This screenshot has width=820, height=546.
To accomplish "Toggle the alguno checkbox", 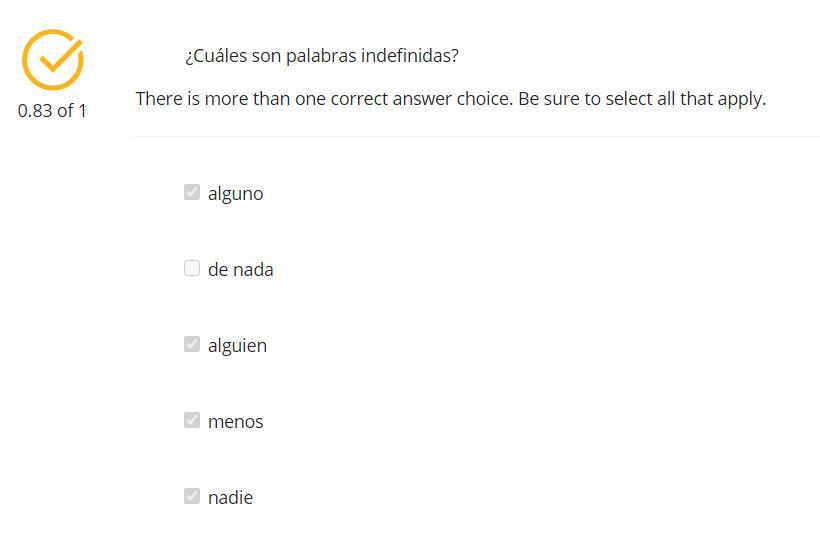I will (x=192, y=192).
